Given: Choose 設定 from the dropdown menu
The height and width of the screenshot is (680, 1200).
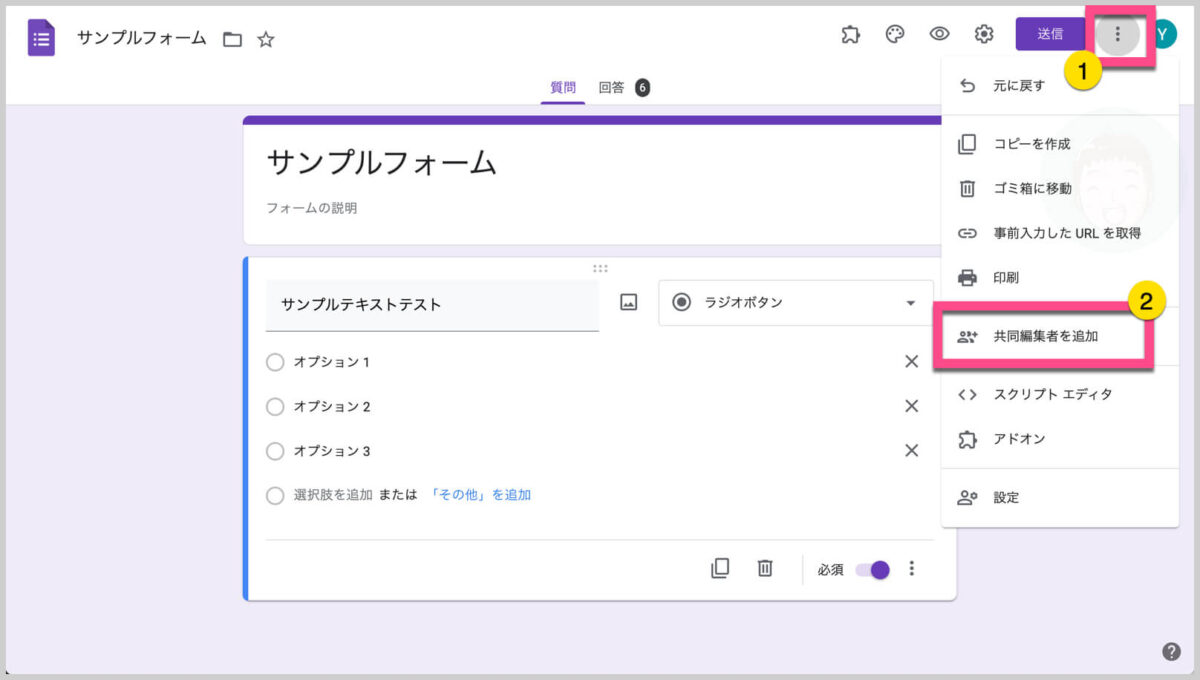Looking at the screenshot, I should pyautogui.click(x=1060, y=497).
